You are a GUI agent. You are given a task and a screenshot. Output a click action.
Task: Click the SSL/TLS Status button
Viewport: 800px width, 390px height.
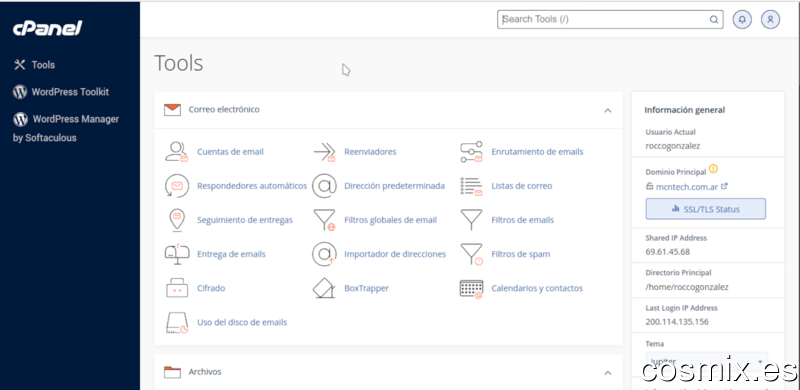pyautogui.click(x=706, y=209)
